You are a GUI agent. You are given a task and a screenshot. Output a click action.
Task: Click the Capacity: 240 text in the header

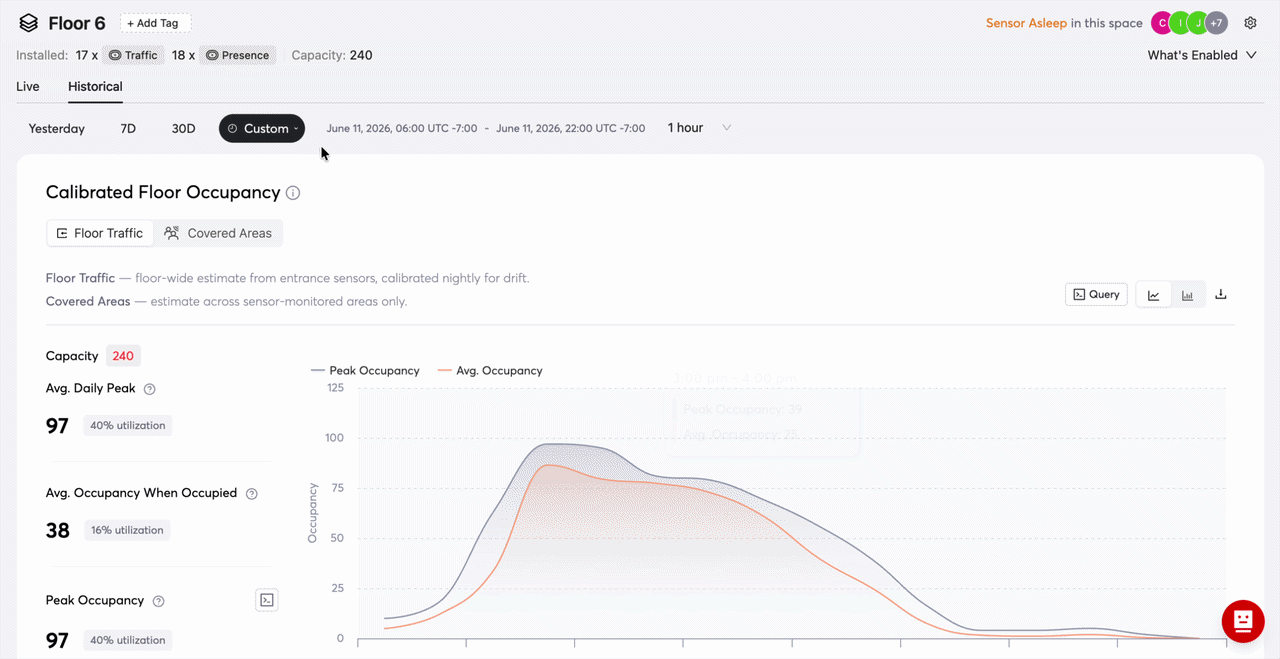(332, 55)
